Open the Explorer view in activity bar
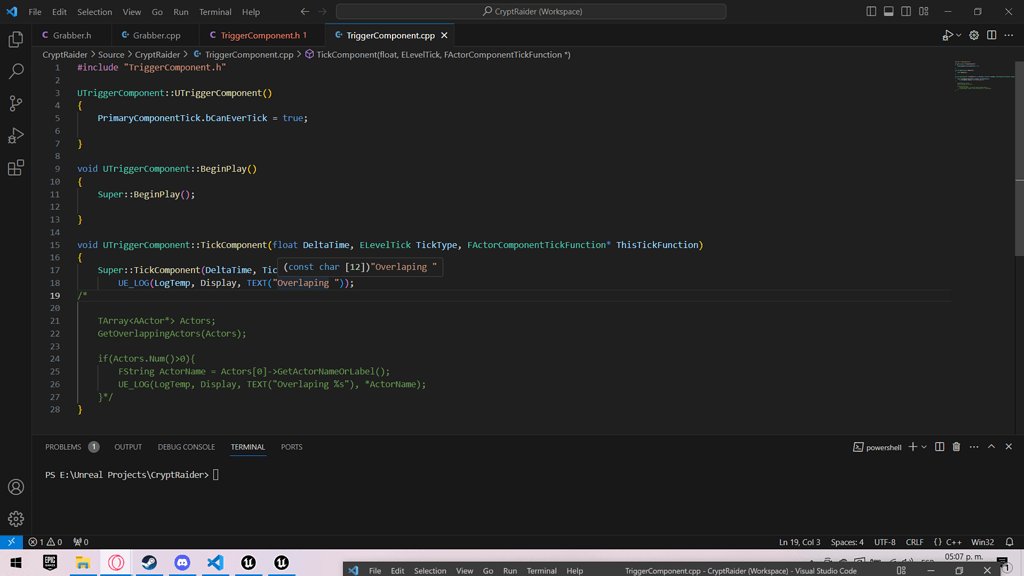The width and height of the screenshot is (1024, 576). [16, 39]
